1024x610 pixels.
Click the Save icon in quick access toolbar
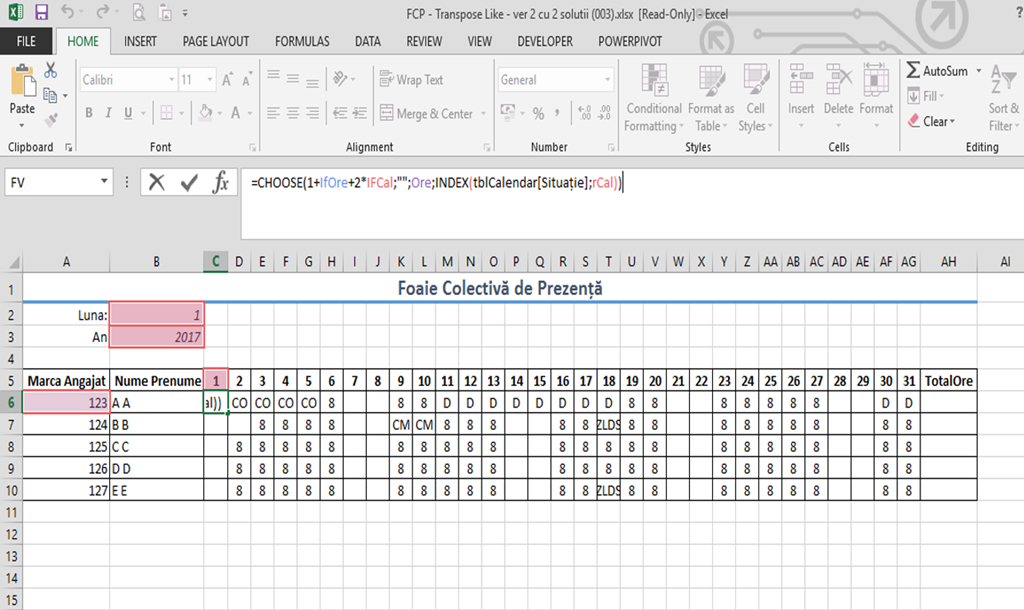[x=41, y=13]
